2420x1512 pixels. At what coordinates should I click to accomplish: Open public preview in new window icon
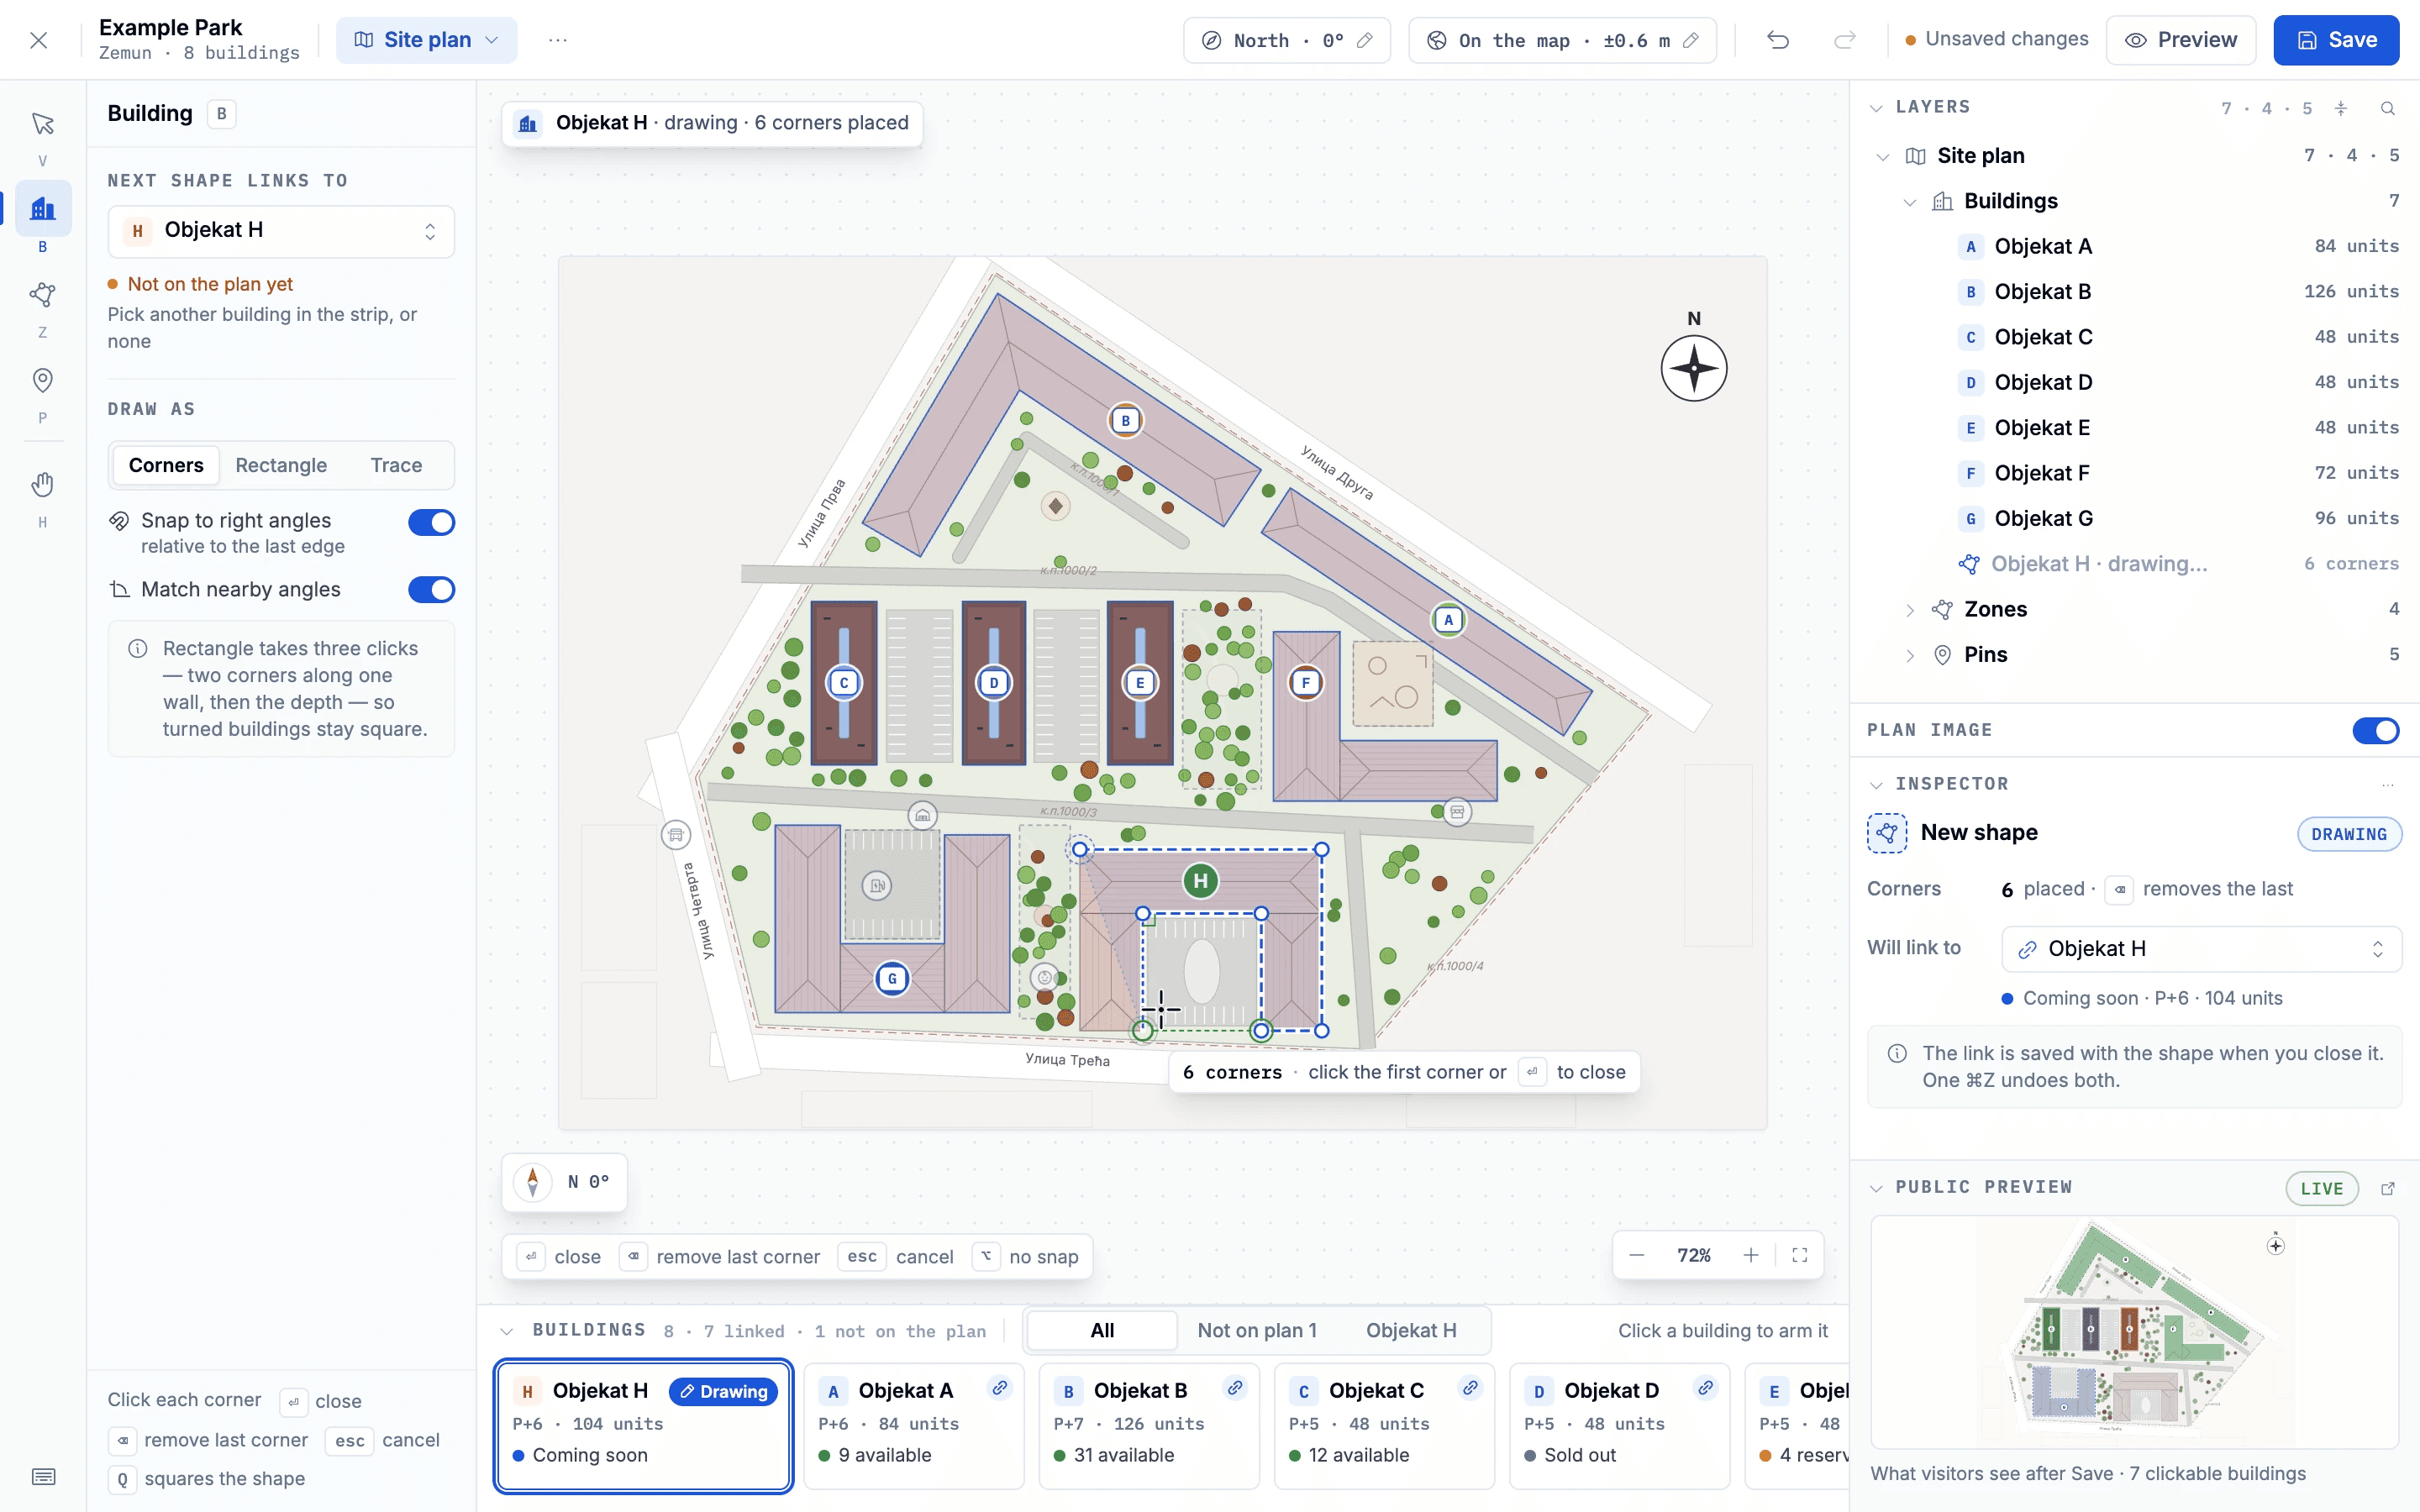coord(2388,1188)
